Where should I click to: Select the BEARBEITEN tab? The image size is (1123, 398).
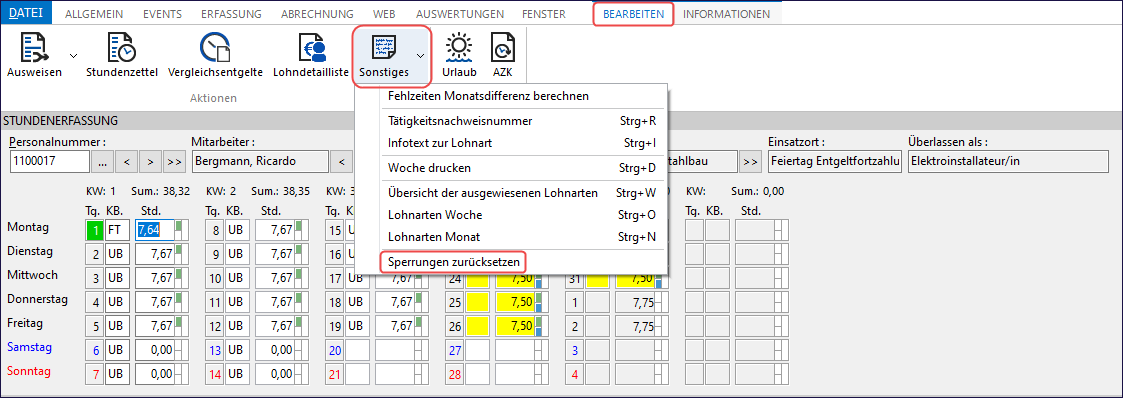click(633, 14)
